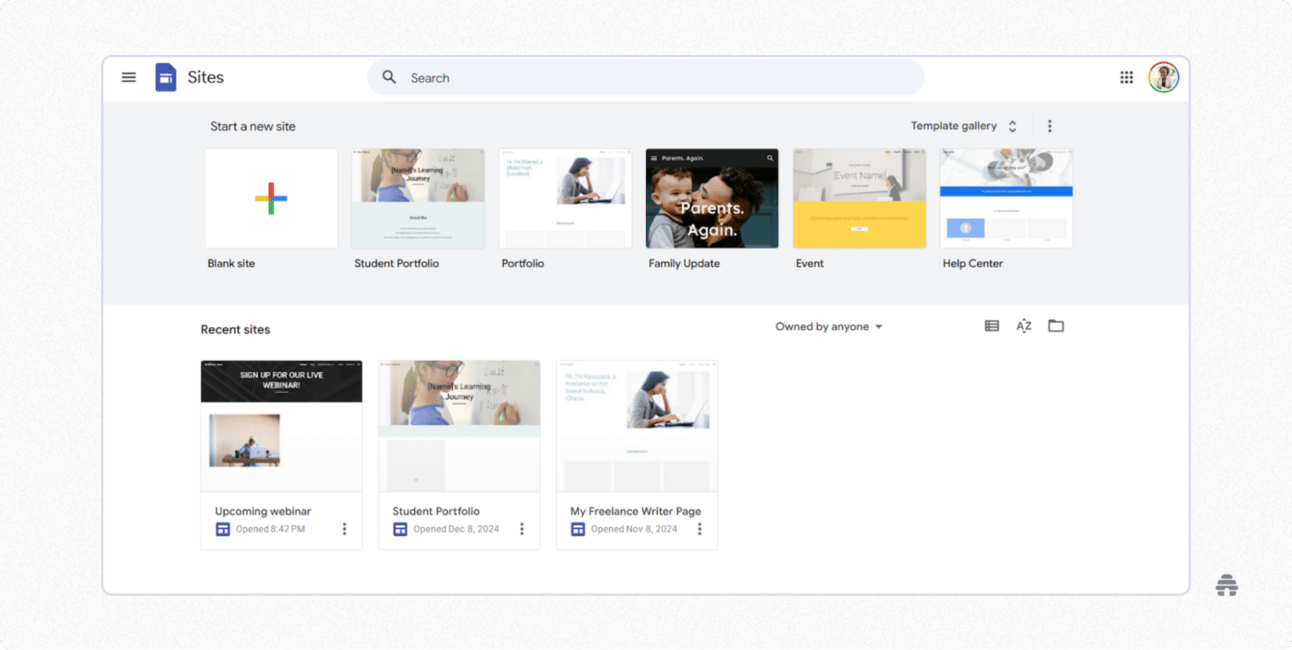Viewport: 1292px width, 650px height.
Task: Sort recent sites alphabetically
Action: 1023,325
